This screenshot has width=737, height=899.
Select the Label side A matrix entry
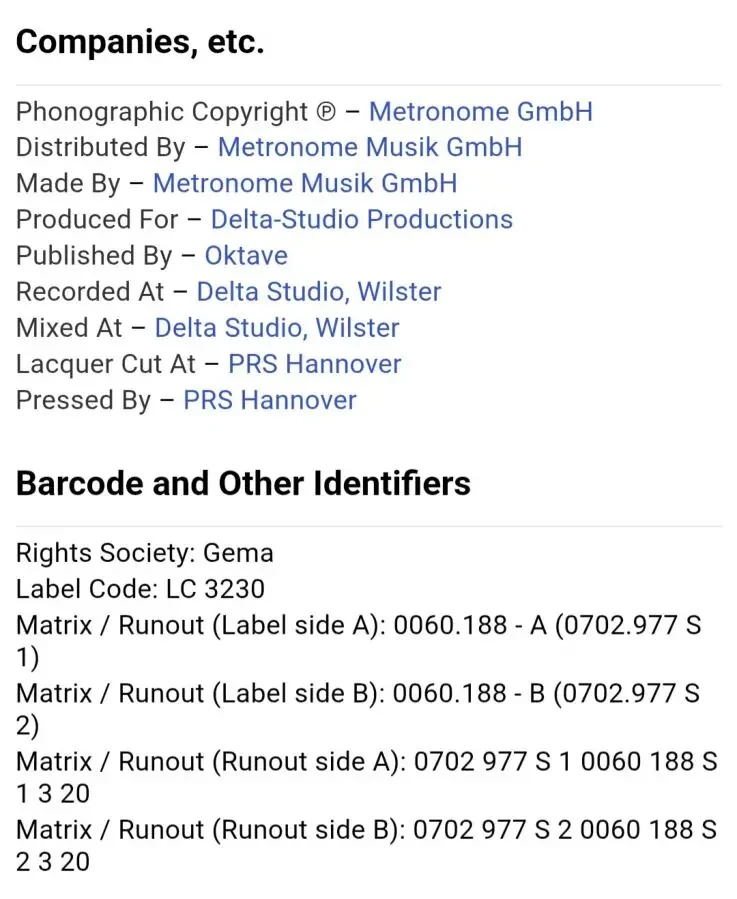coord(358,641)
